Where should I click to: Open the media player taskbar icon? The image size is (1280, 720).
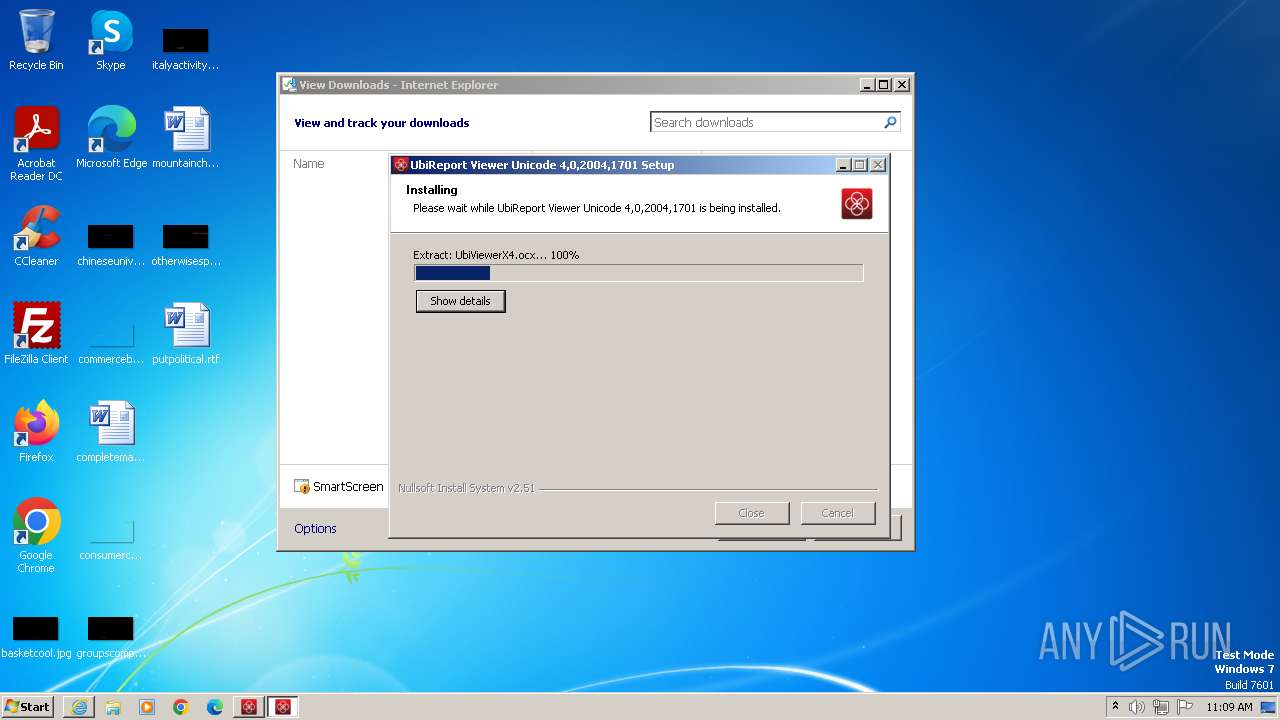coord(147,707)
